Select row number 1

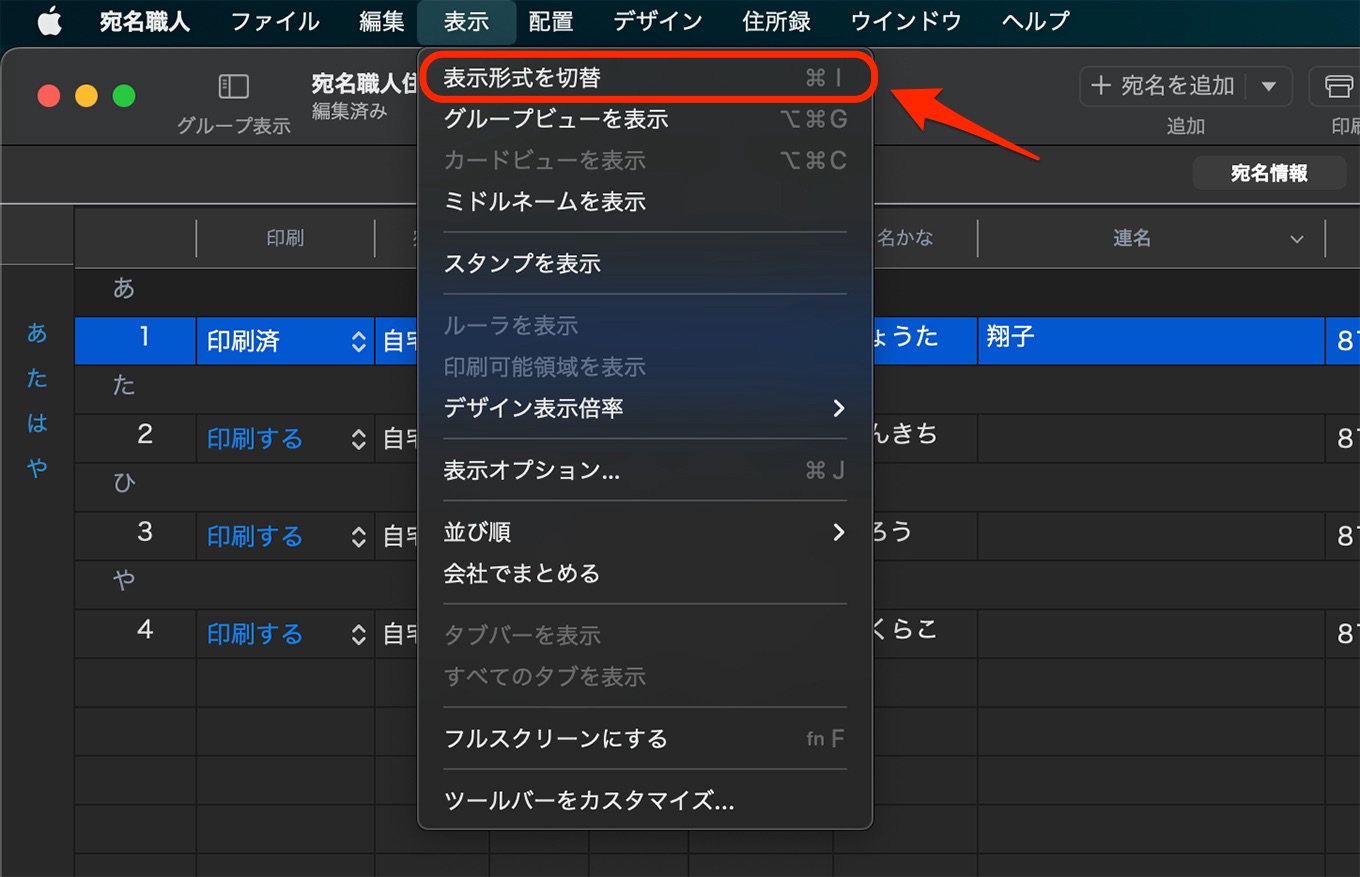pos(144,336)
